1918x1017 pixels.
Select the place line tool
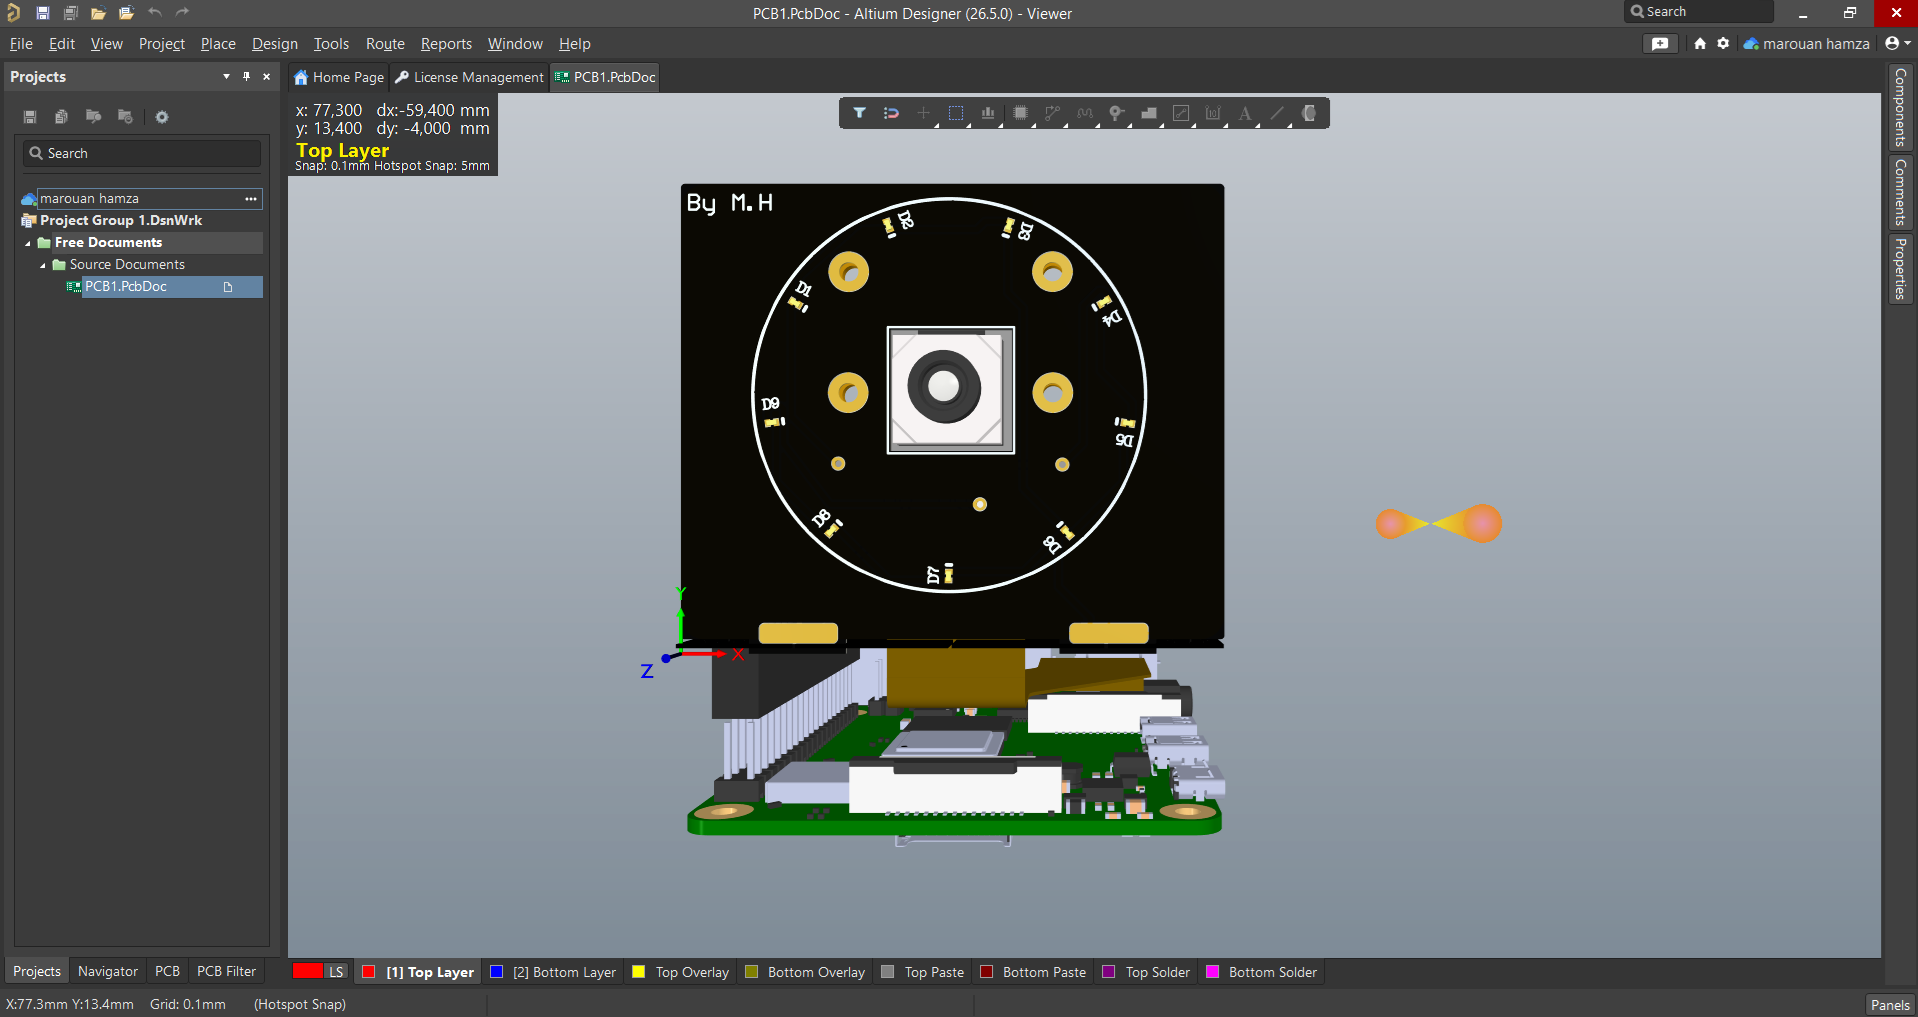click(x=1278, y=113)
